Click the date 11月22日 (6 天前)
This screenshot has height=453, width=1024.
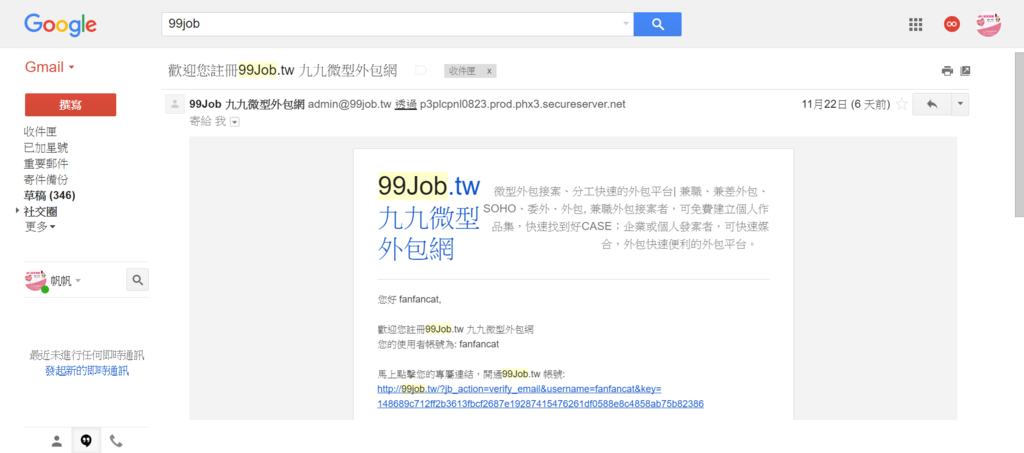(845, 104)
